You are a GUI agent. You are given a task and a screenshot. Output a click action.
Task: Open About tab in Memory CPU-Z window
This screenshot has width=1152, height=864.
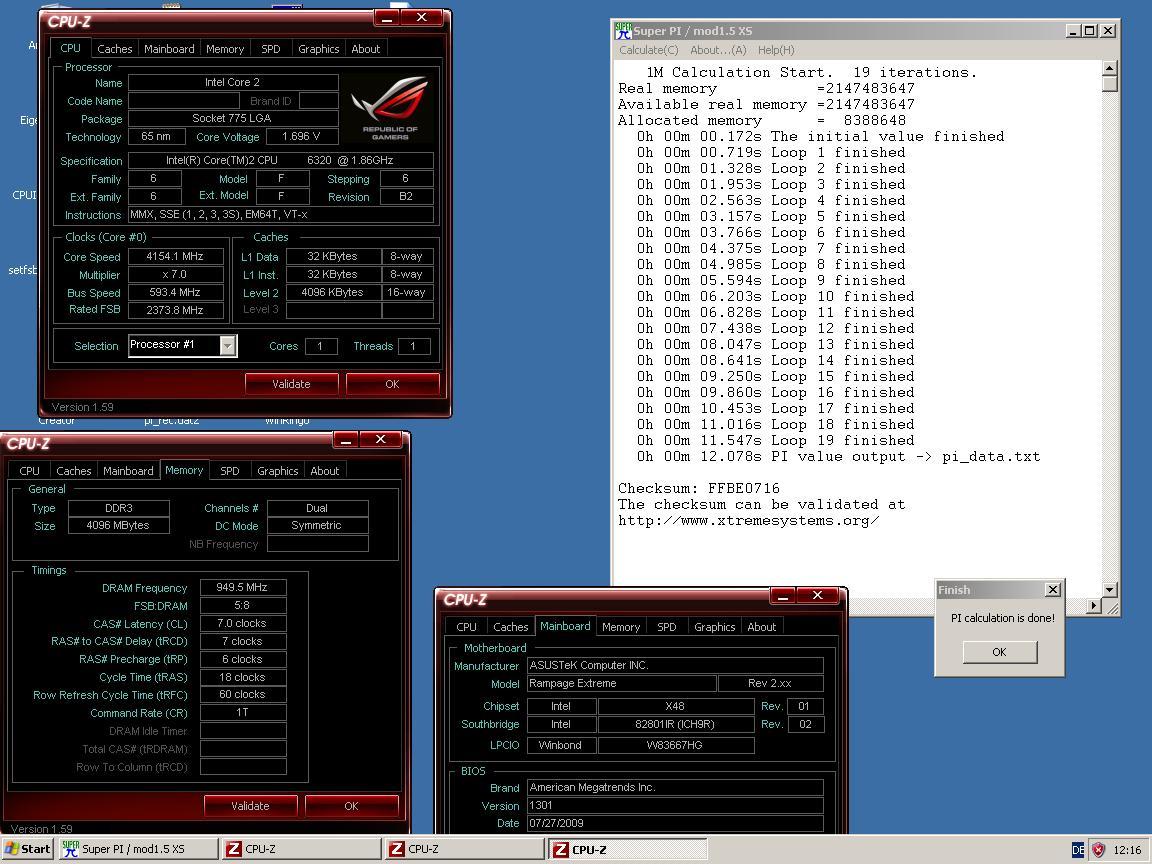point(324,471)
